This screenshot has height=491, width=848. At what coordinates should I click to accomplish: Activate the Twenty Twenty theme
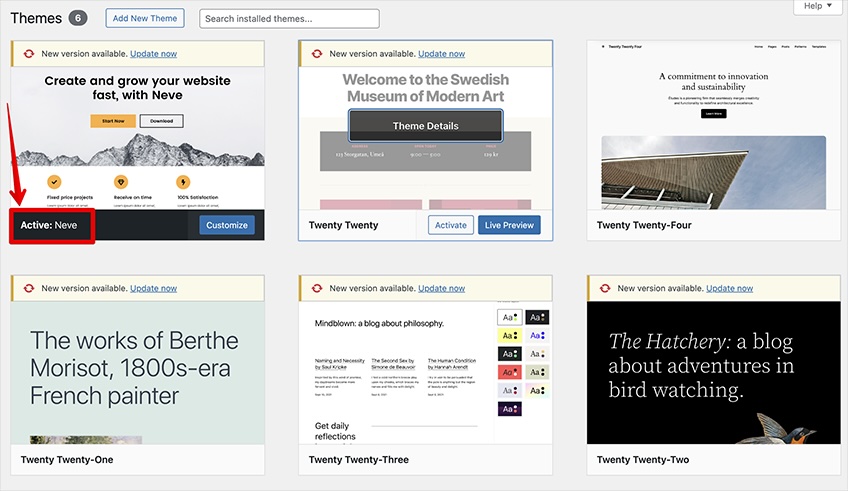pos(450,225)
